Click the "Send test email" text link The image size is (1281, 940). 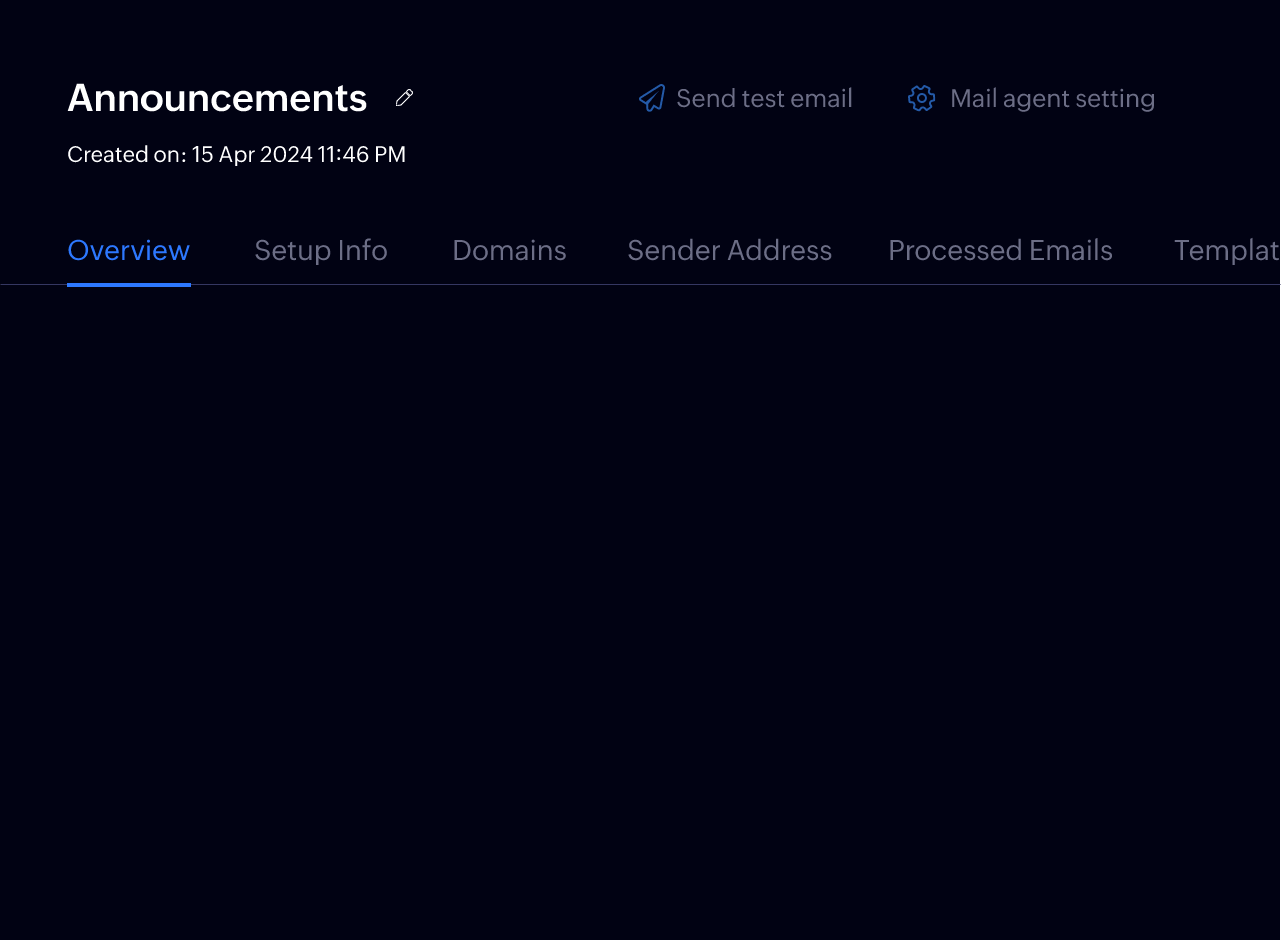click(x=764, y=99)
